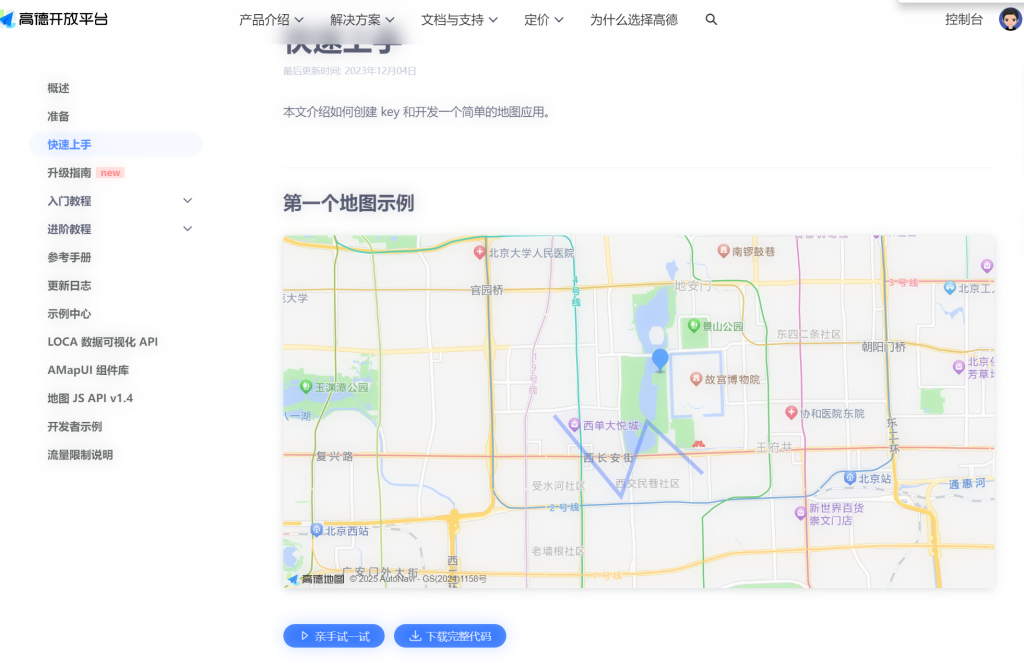Click the 西单大悦城 shopping icon
Viewport: 1024px width, 669px height.
click(x=574, y=425)
